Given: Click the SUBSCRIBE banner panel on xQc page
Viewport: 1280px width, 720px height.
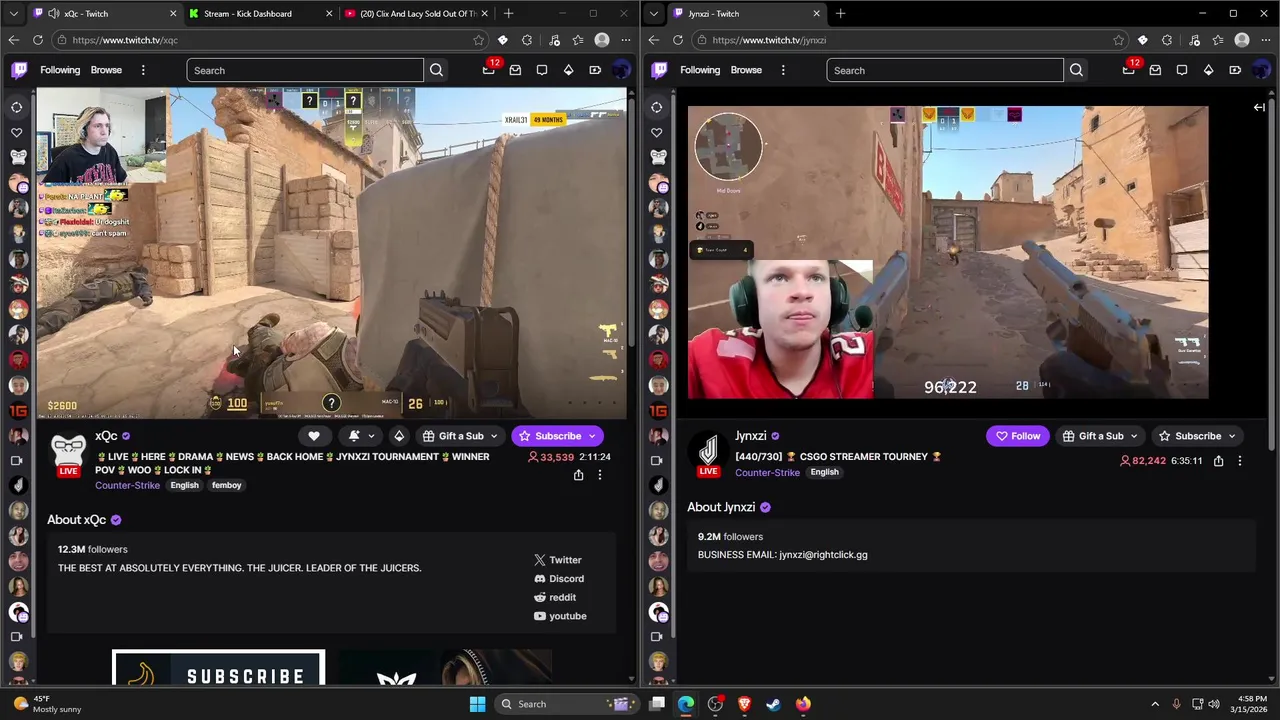Looking at the screenshot, I should click(x=219, y=668).
